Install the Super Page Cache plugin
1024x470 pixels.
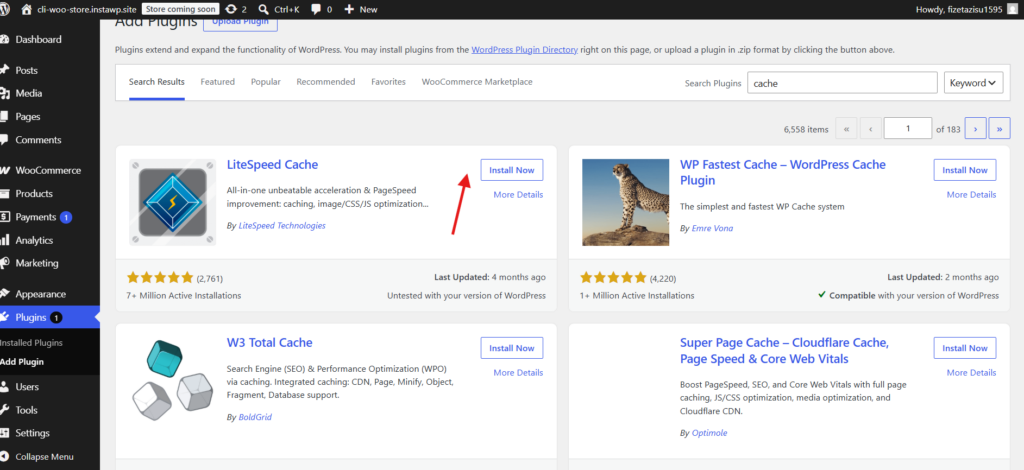pos(965,348)
